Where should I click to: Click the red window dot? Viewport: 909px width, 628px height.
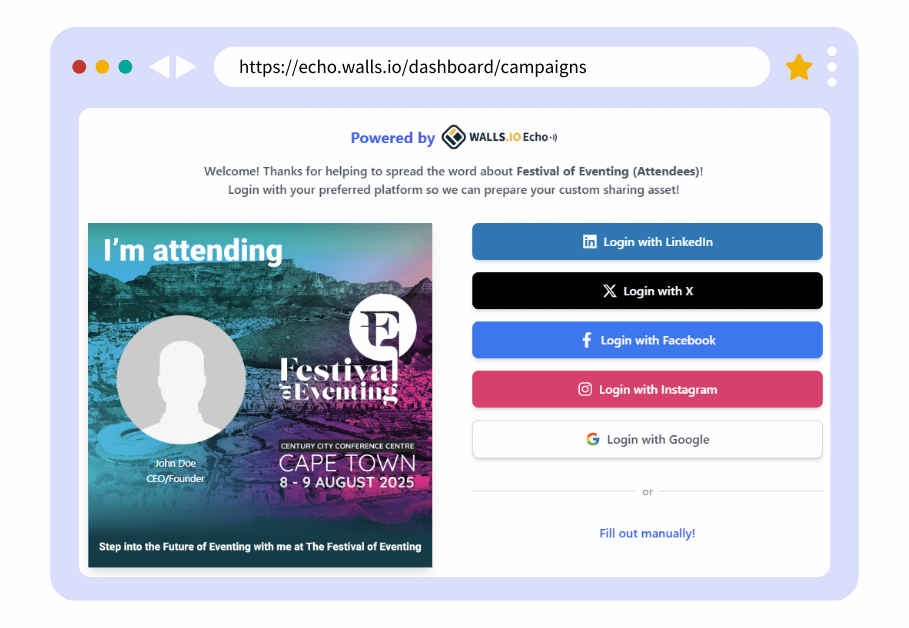[x=79, y=67]
